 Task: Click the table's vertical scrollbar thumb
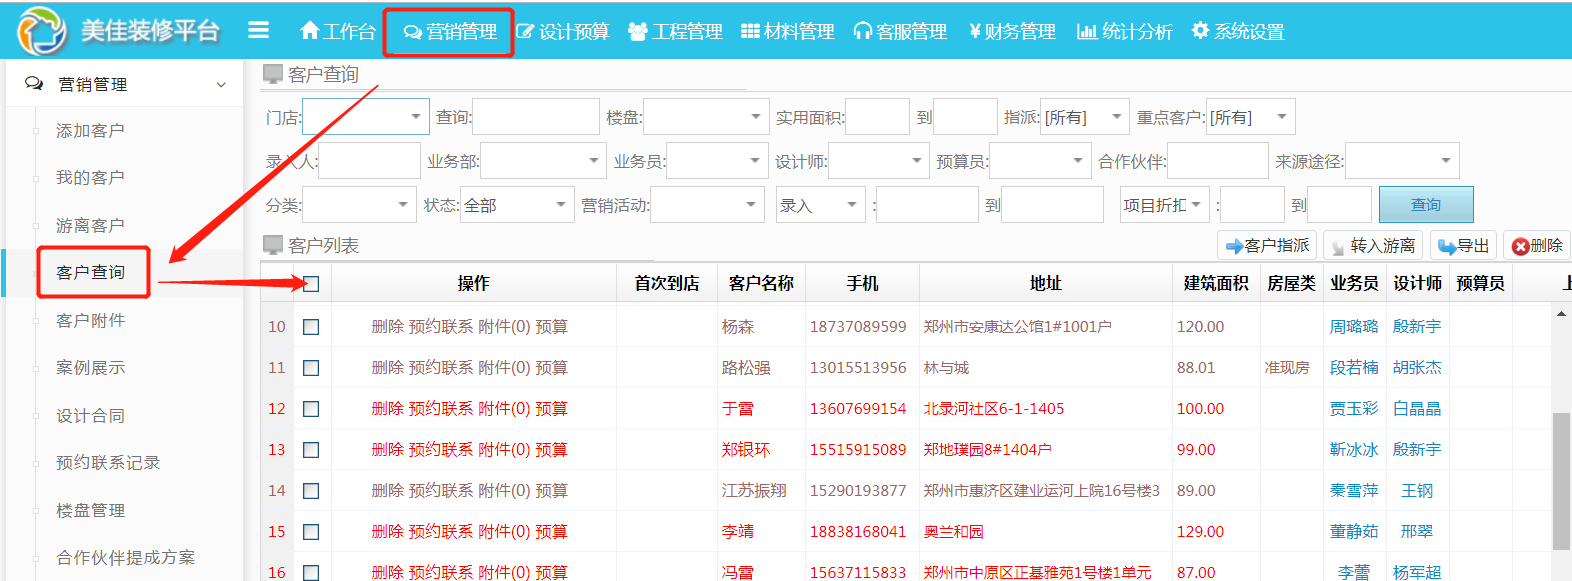pyautogui.click(x=1560, y=480)
